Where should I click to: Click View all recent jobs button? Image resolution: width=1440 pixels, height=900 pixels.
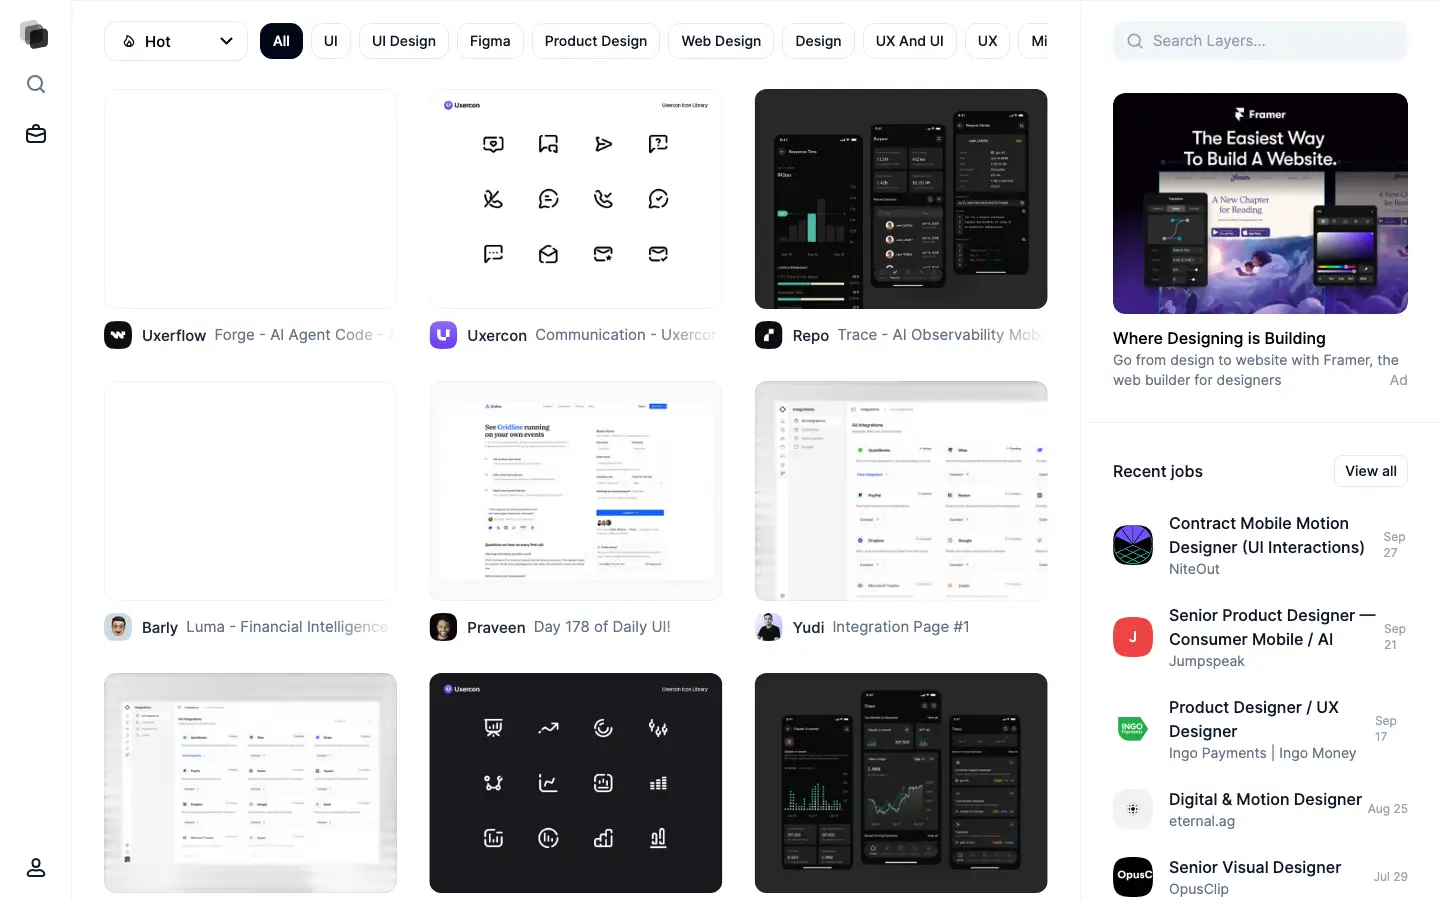pos(1371,471)
